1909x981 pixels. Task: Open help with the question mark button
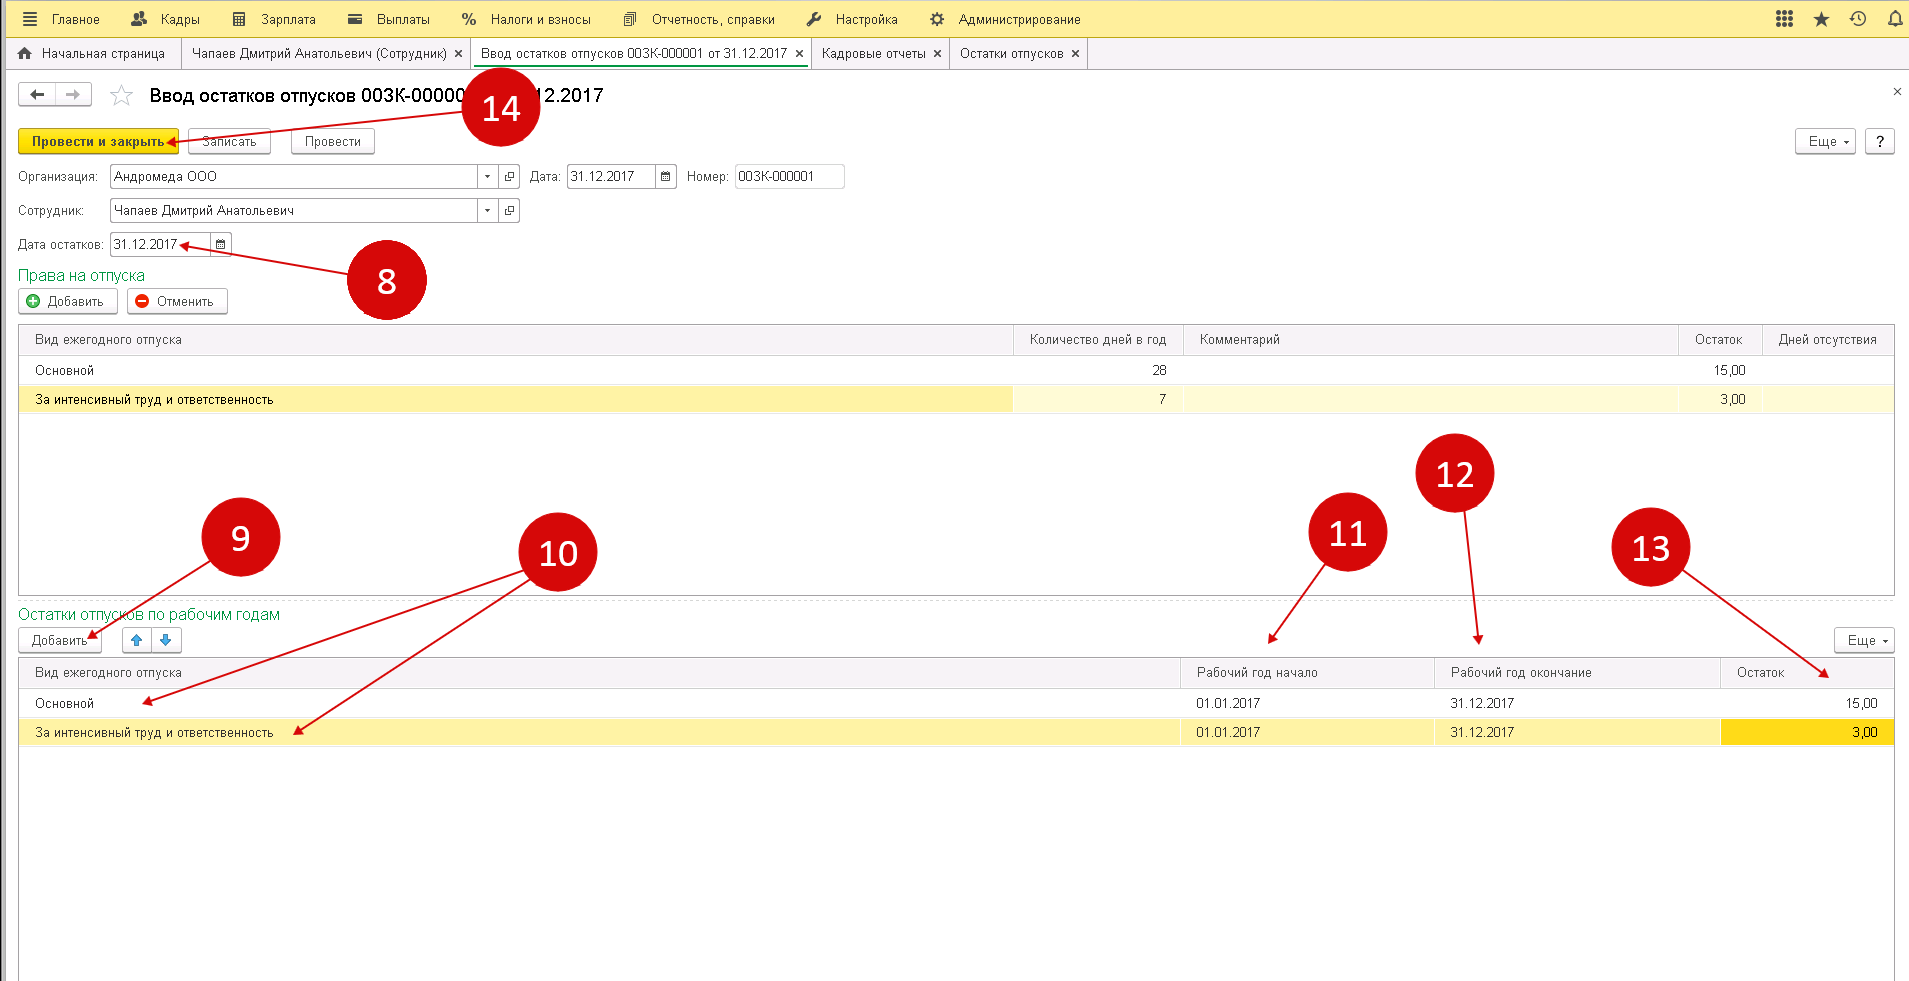pos(1880,142)
